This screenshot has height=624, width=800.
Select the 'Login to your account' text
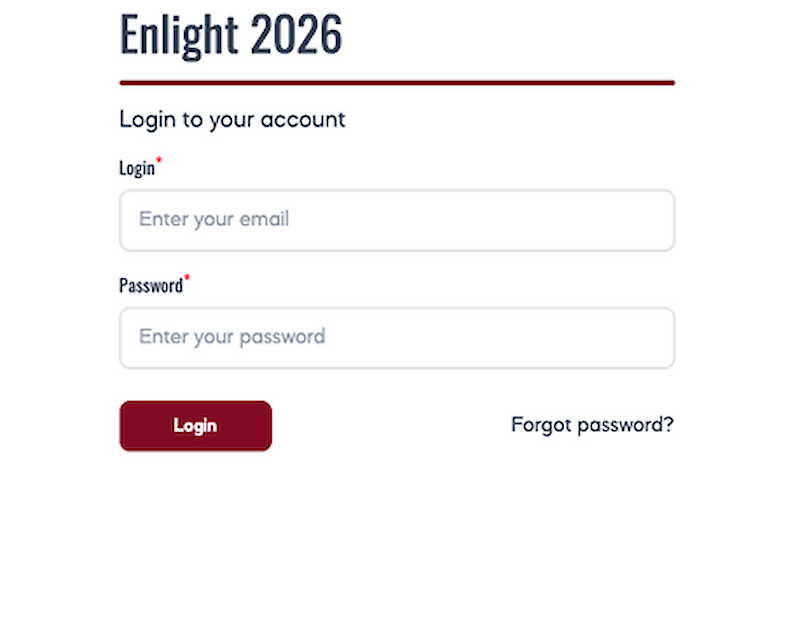click(232, 119)
